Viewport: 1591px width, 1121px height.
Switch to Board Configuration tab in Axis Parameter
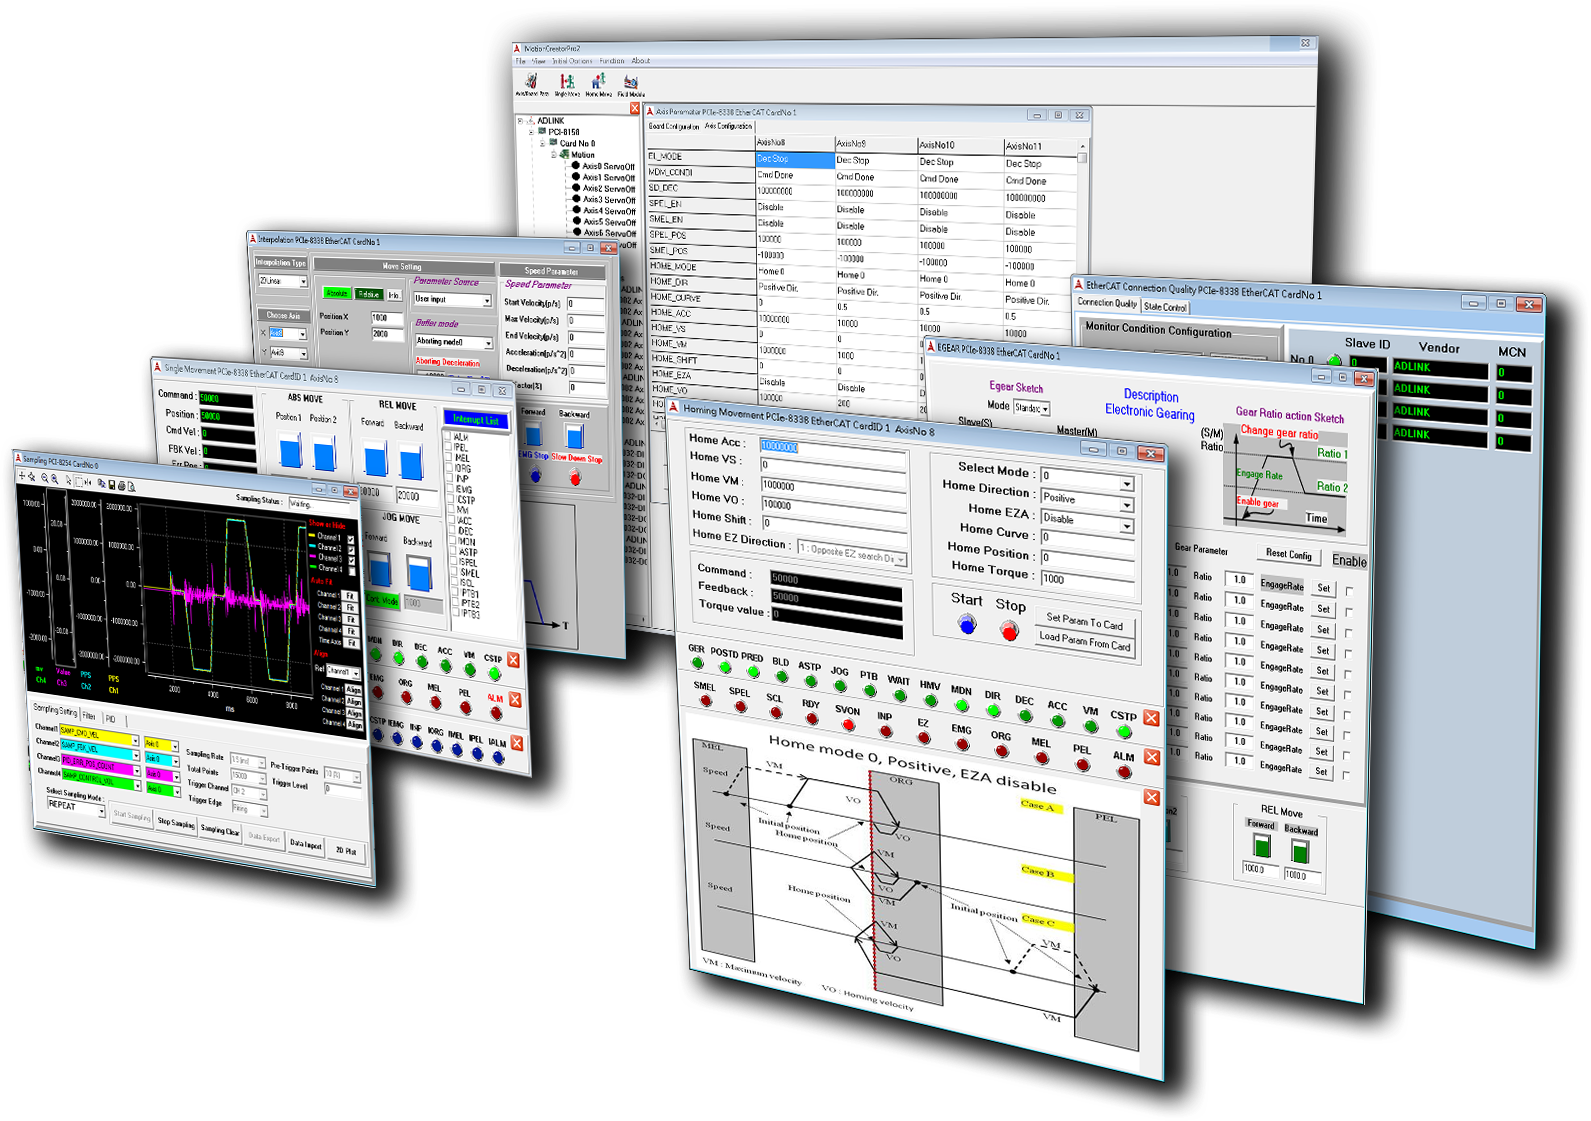(674, 126)
